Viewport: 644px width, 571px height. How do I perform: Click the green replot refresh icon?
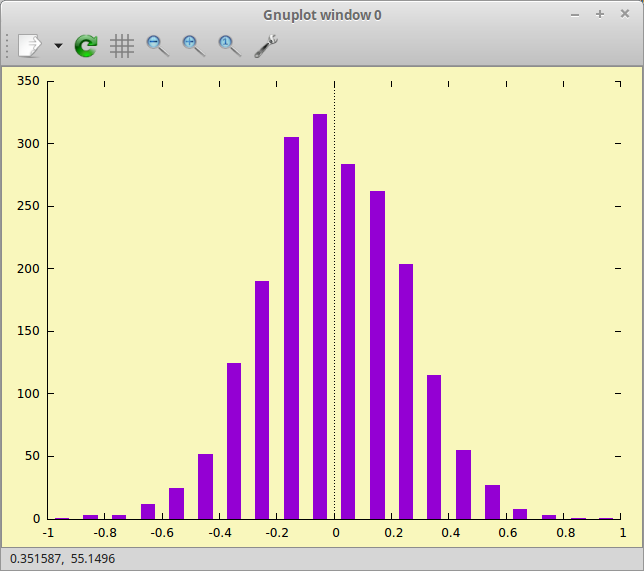(x=86, y=45)
